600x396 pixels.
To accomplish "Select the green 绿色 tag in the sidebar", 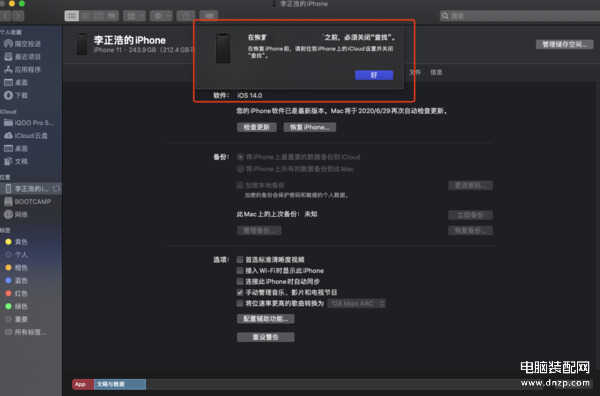I will [x=16, y=306].
